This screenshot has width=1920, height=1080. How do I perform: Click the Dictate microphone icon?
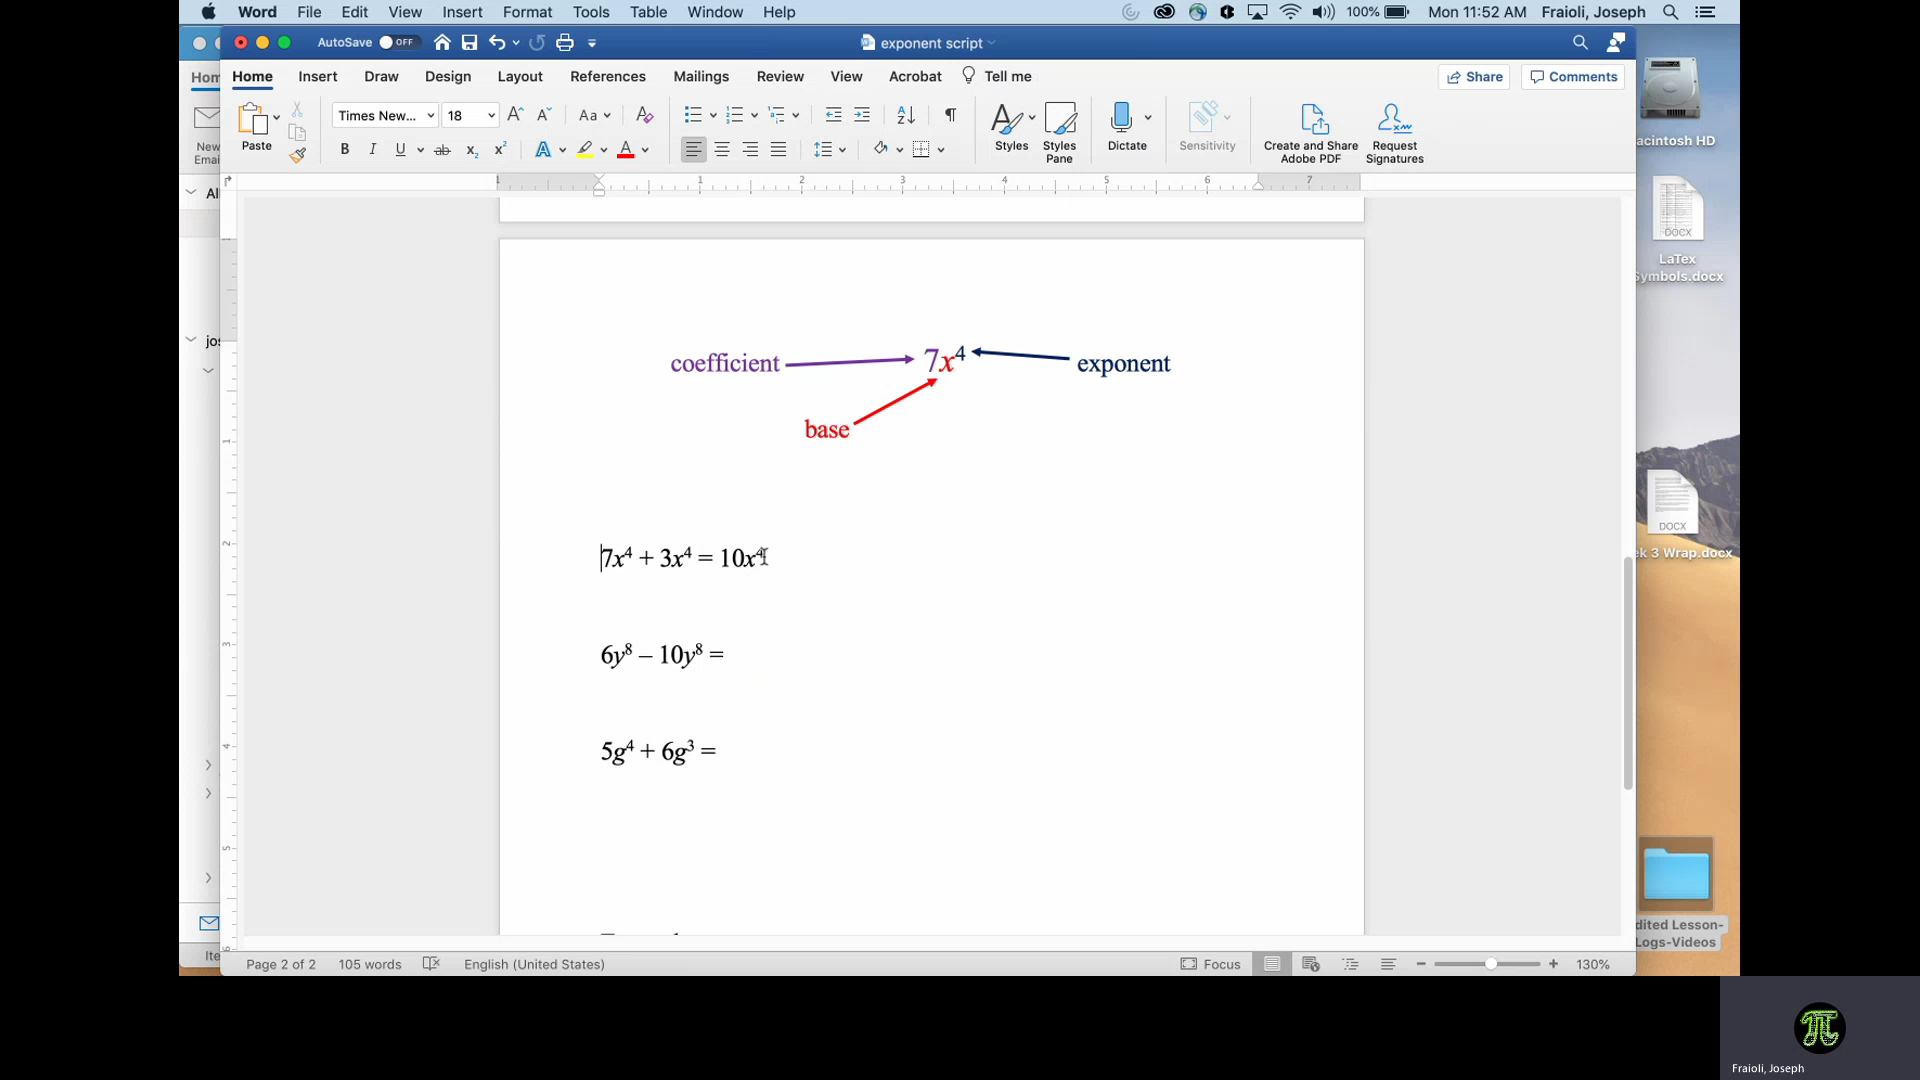point(1121,117)
